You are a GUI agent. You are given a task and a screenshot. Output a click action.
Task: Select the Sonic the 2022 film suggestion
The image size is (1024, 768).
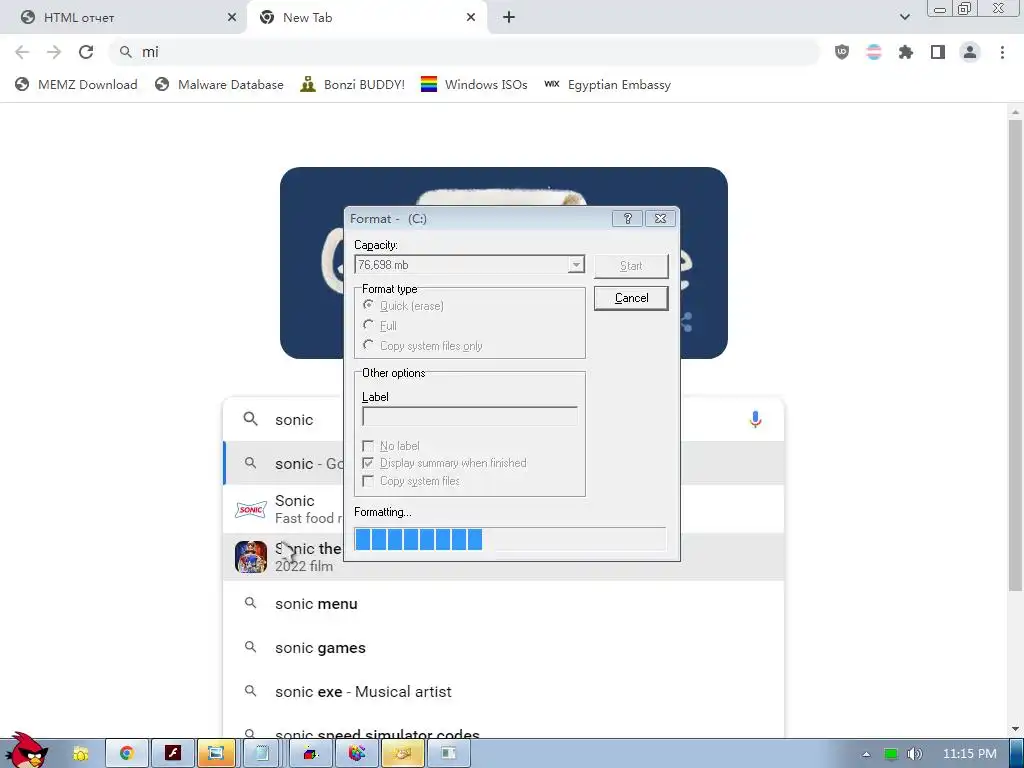point(503,556)
